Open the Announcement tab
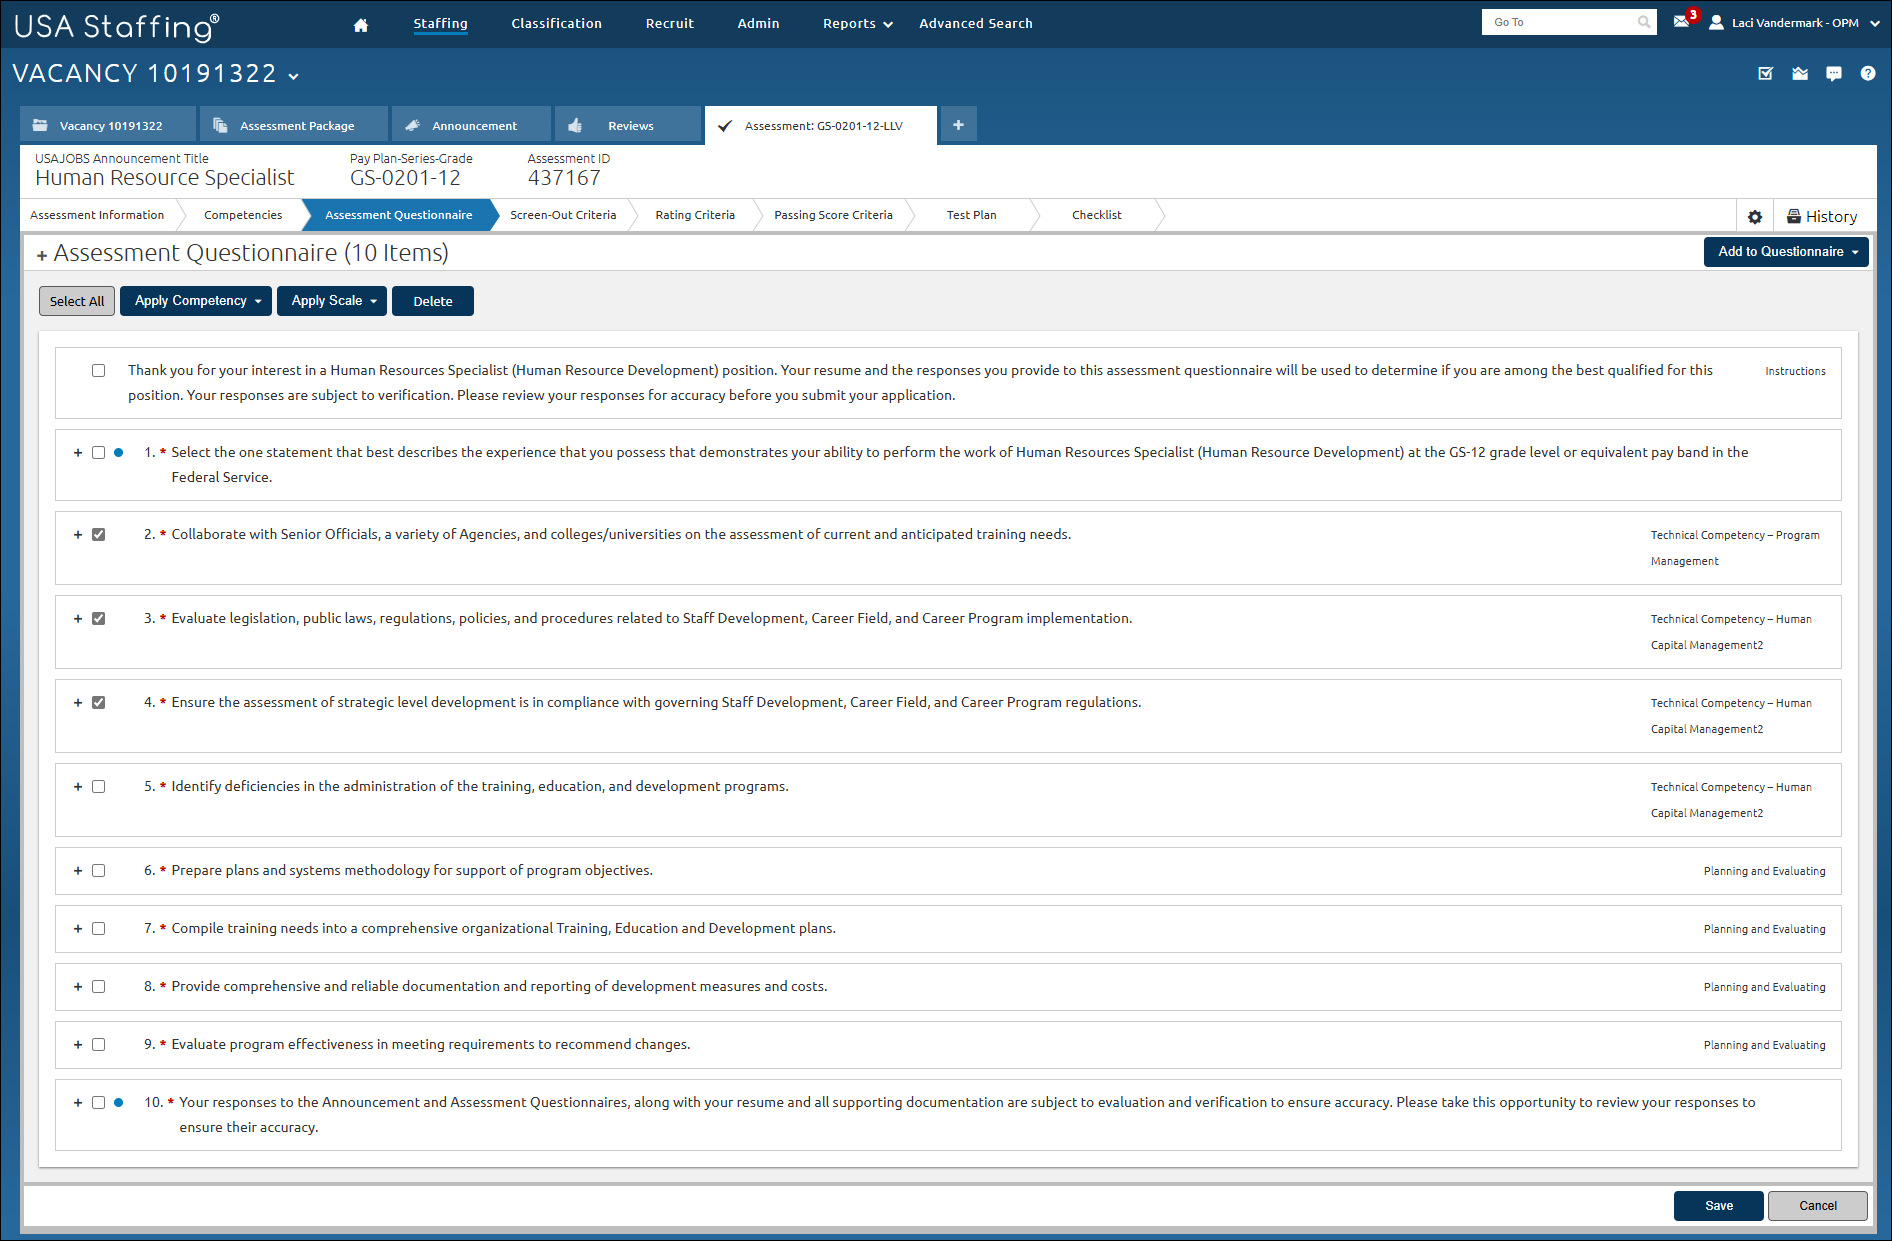 [x=471, y=125]
